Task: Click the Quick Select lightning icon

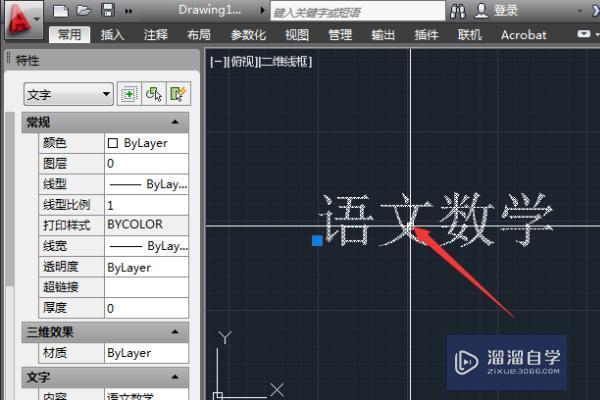Action: pyautogui.click(x=178, y=94)
